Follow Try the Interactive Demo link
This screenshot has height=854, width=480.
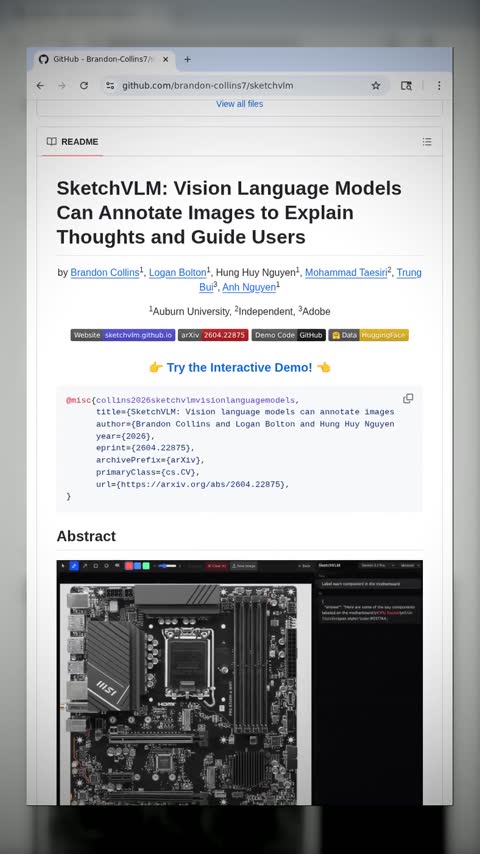(240, 368)
